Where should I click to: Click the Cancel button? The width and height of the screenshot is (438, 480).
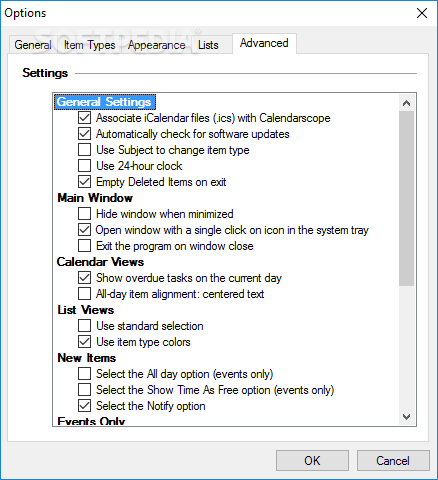pos(393,461)
